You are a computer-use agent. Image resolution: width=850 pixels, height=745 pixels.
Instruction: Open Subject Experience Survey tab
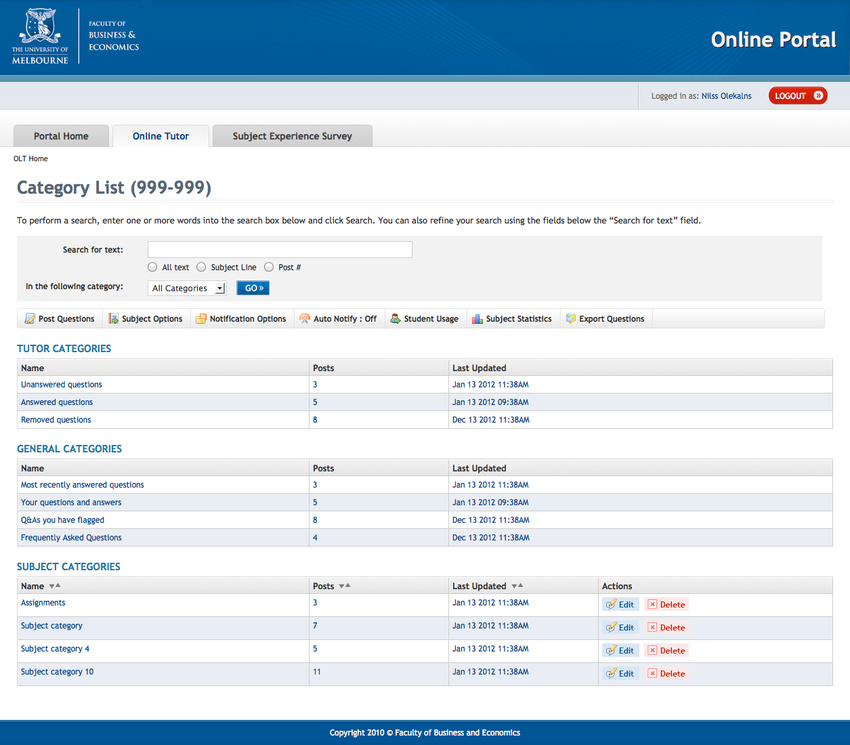tap(293, 136)
